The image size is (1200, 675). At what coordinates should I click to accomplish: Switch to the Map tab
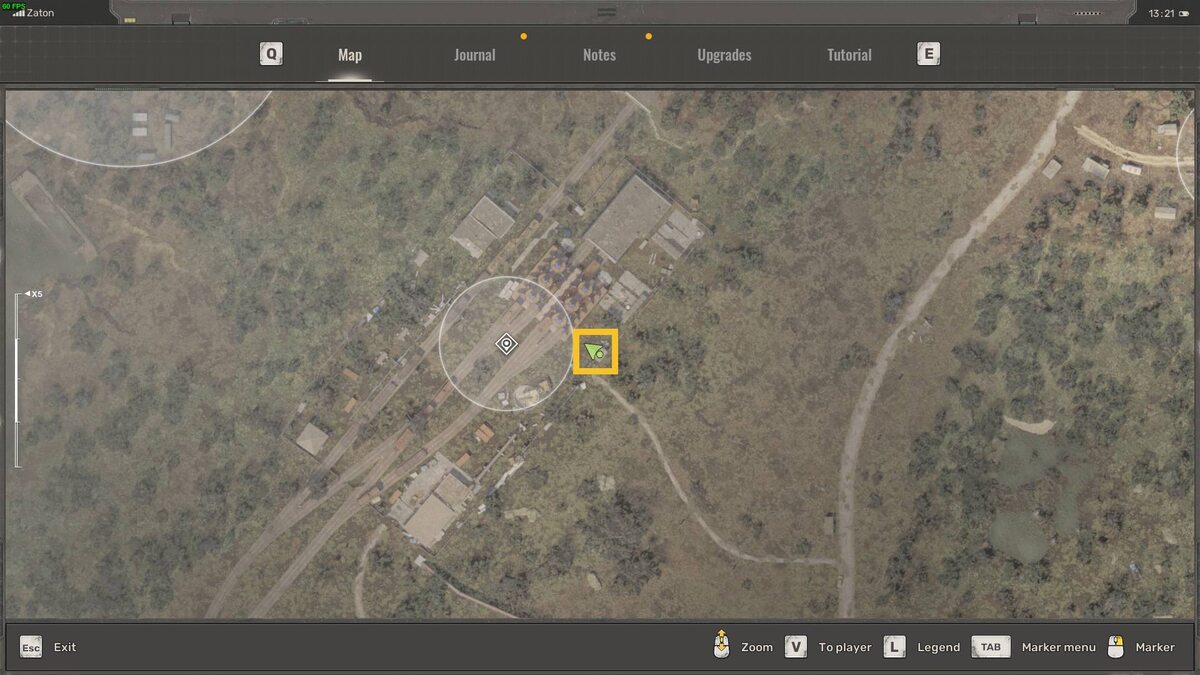click(350, 55)
